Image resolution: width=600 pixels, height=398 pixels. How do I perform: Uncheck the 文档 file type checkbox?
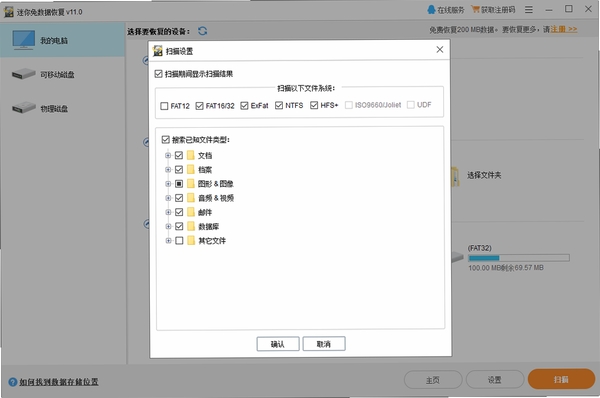pos(179,155)
